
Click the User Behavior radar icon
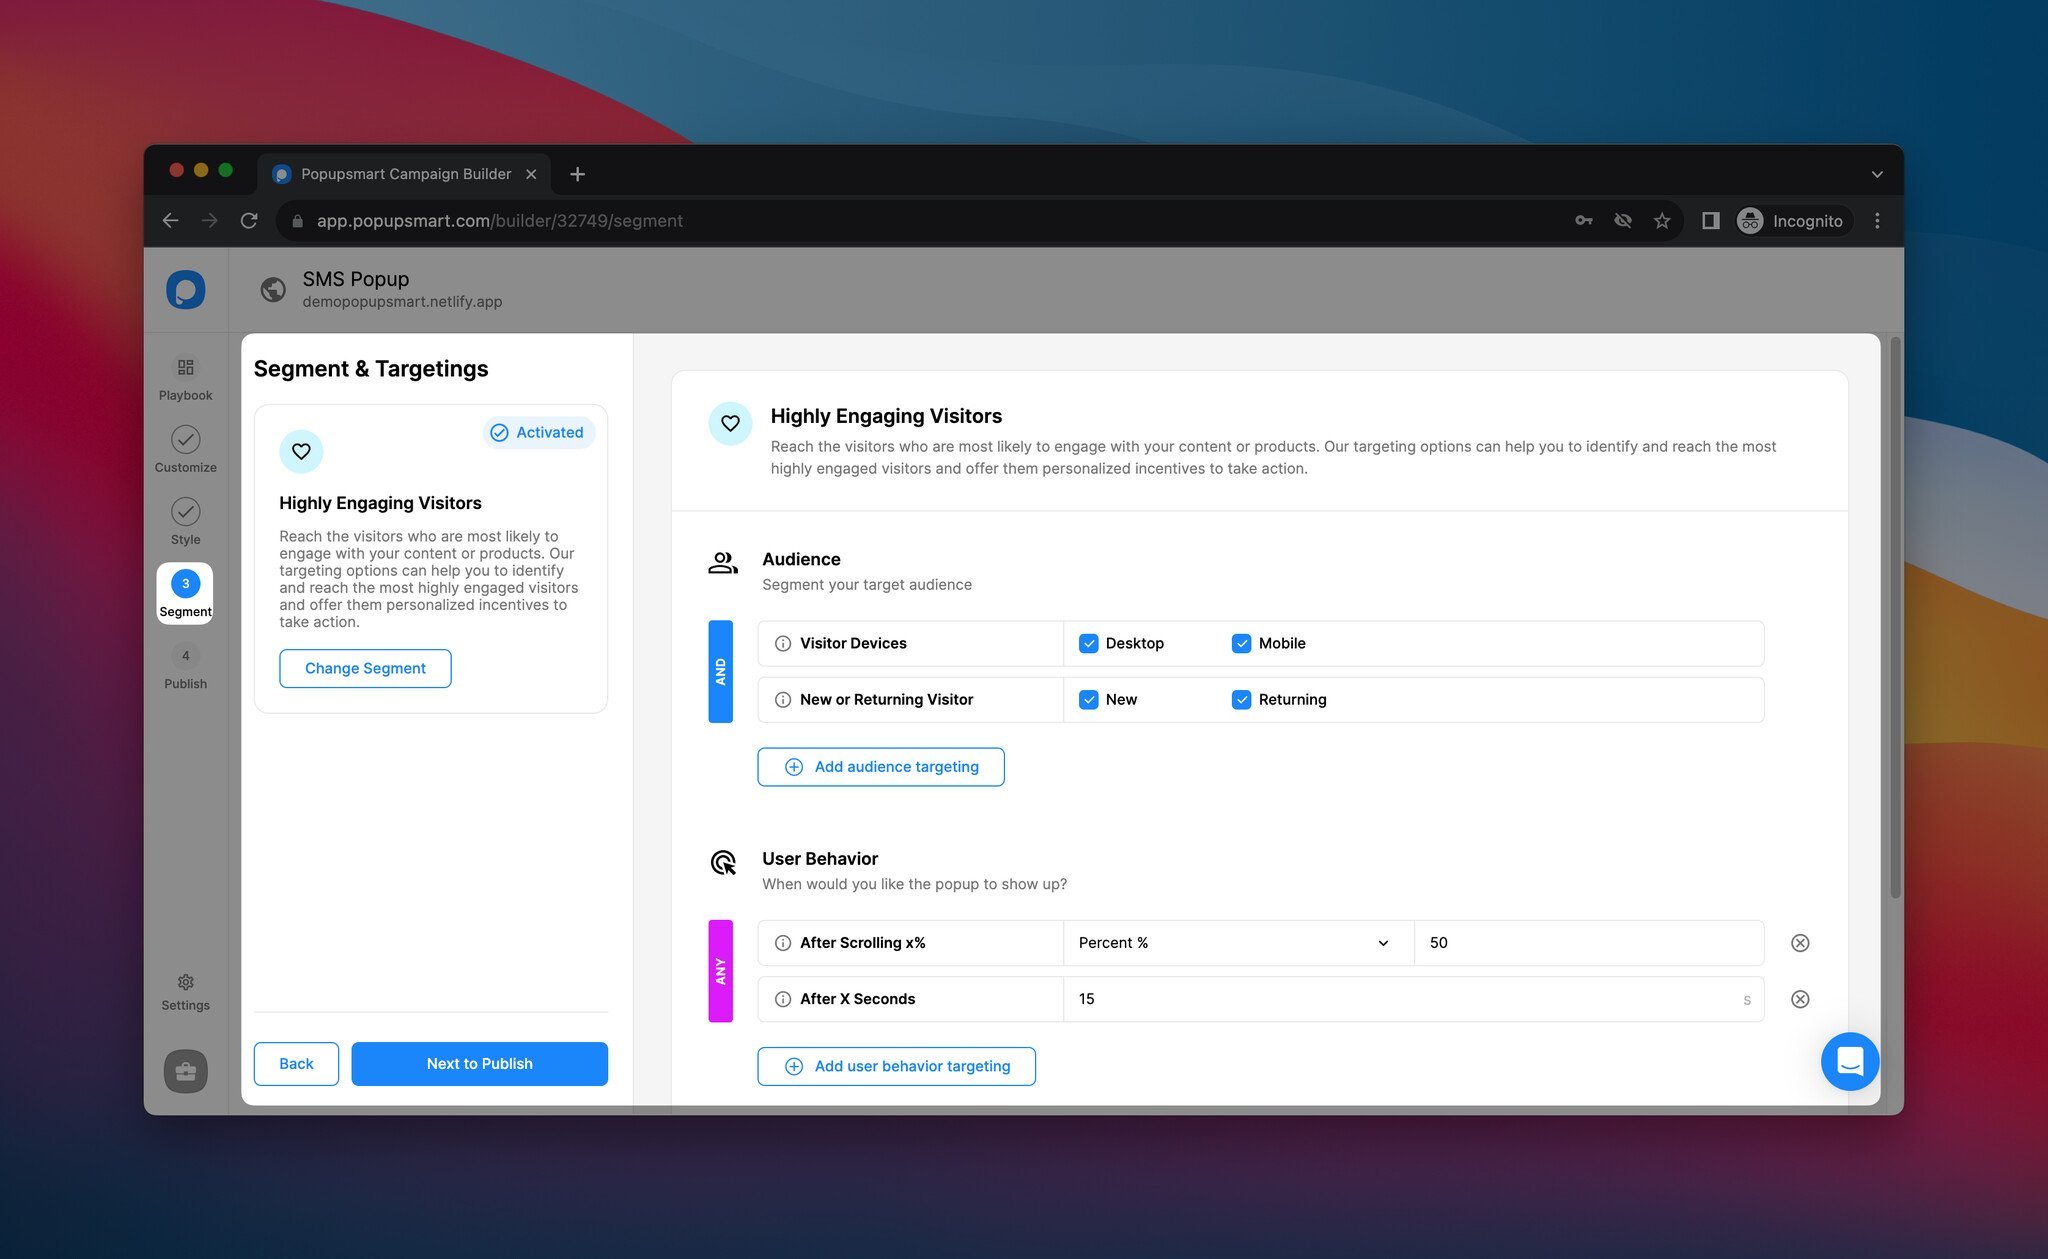[x=723, y=863]
